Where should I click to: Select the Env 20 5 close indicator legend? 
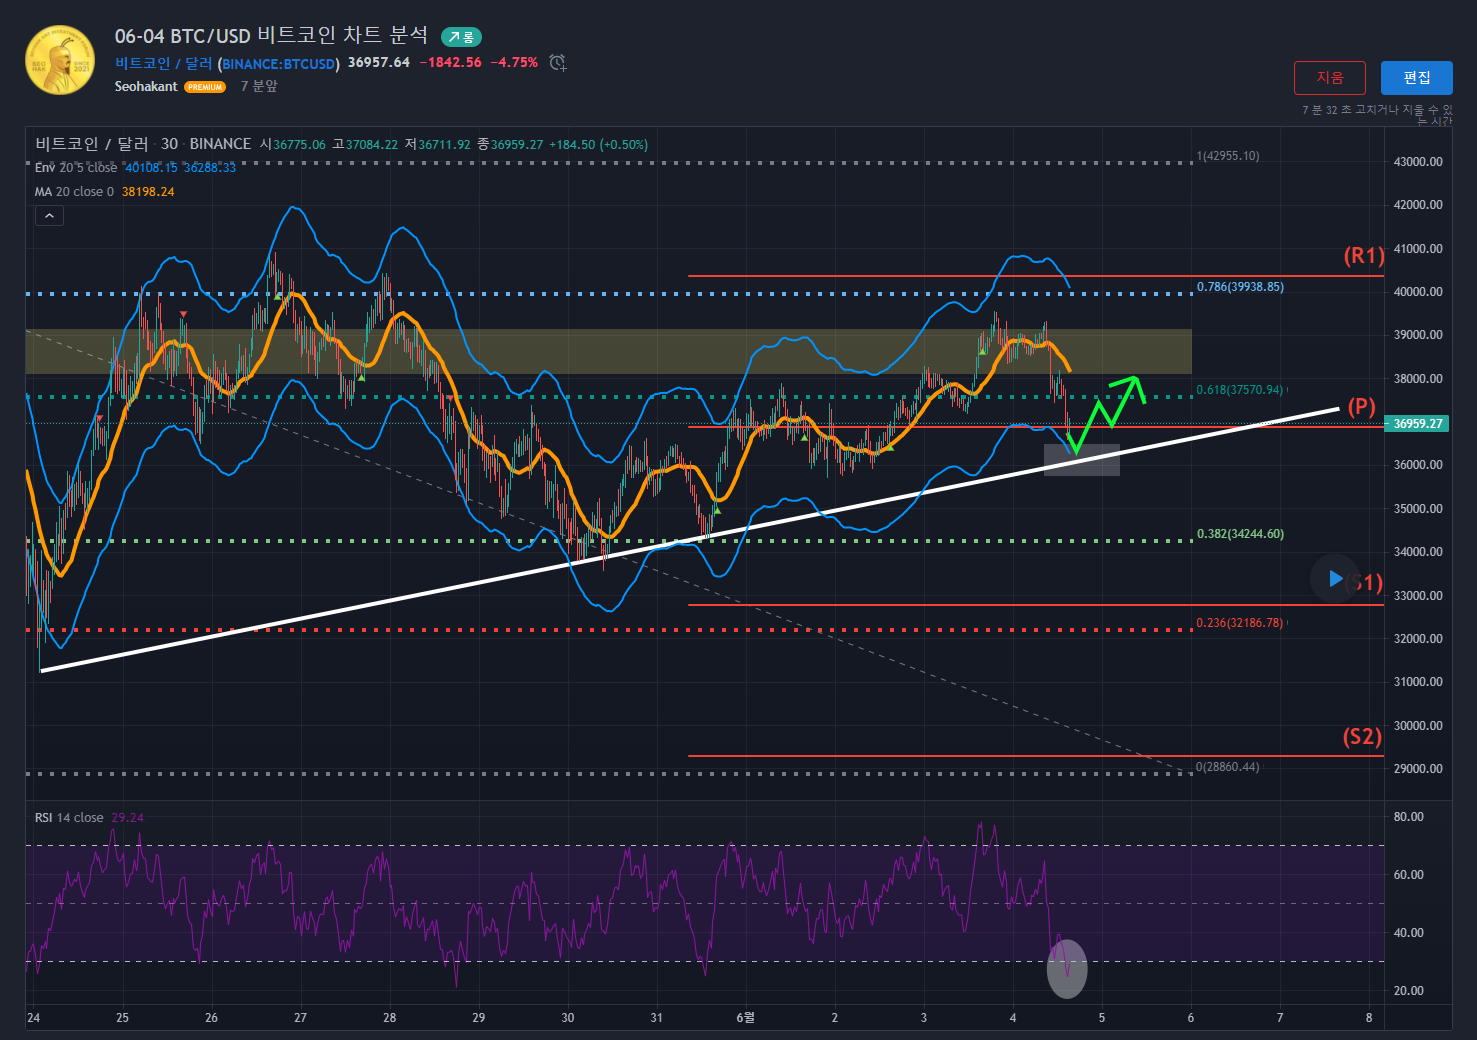[76, 168]
